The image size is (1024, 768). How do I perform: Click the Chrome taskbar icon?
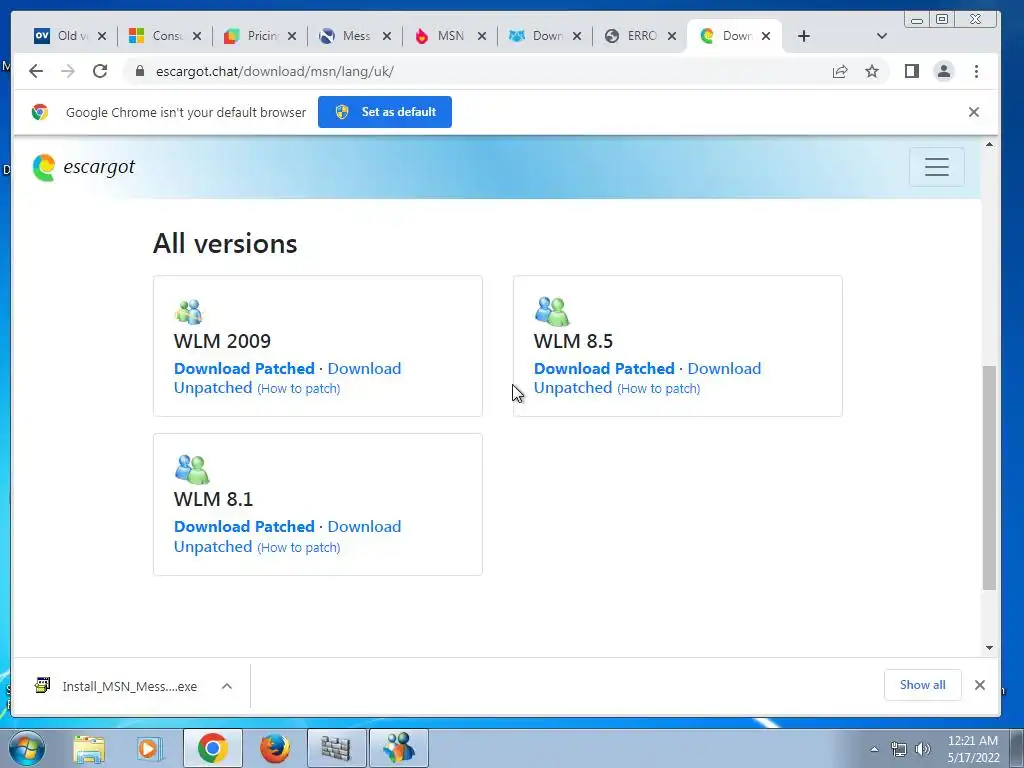(213, 748)
